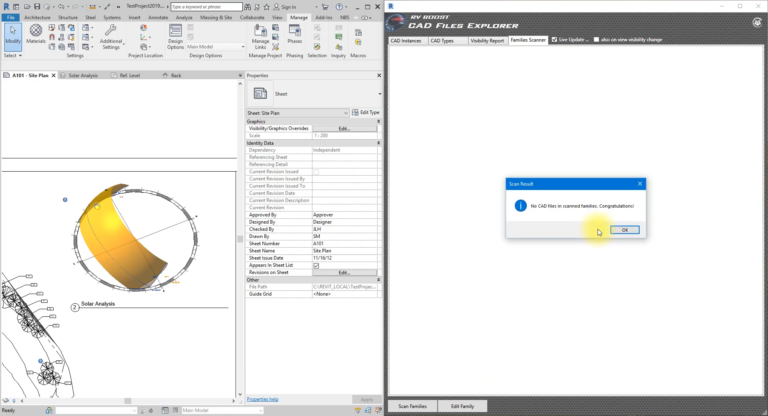Click the Revit R application logo
Image resolution: width=768 pixels, height=416 pixels.
pos(6,7)
